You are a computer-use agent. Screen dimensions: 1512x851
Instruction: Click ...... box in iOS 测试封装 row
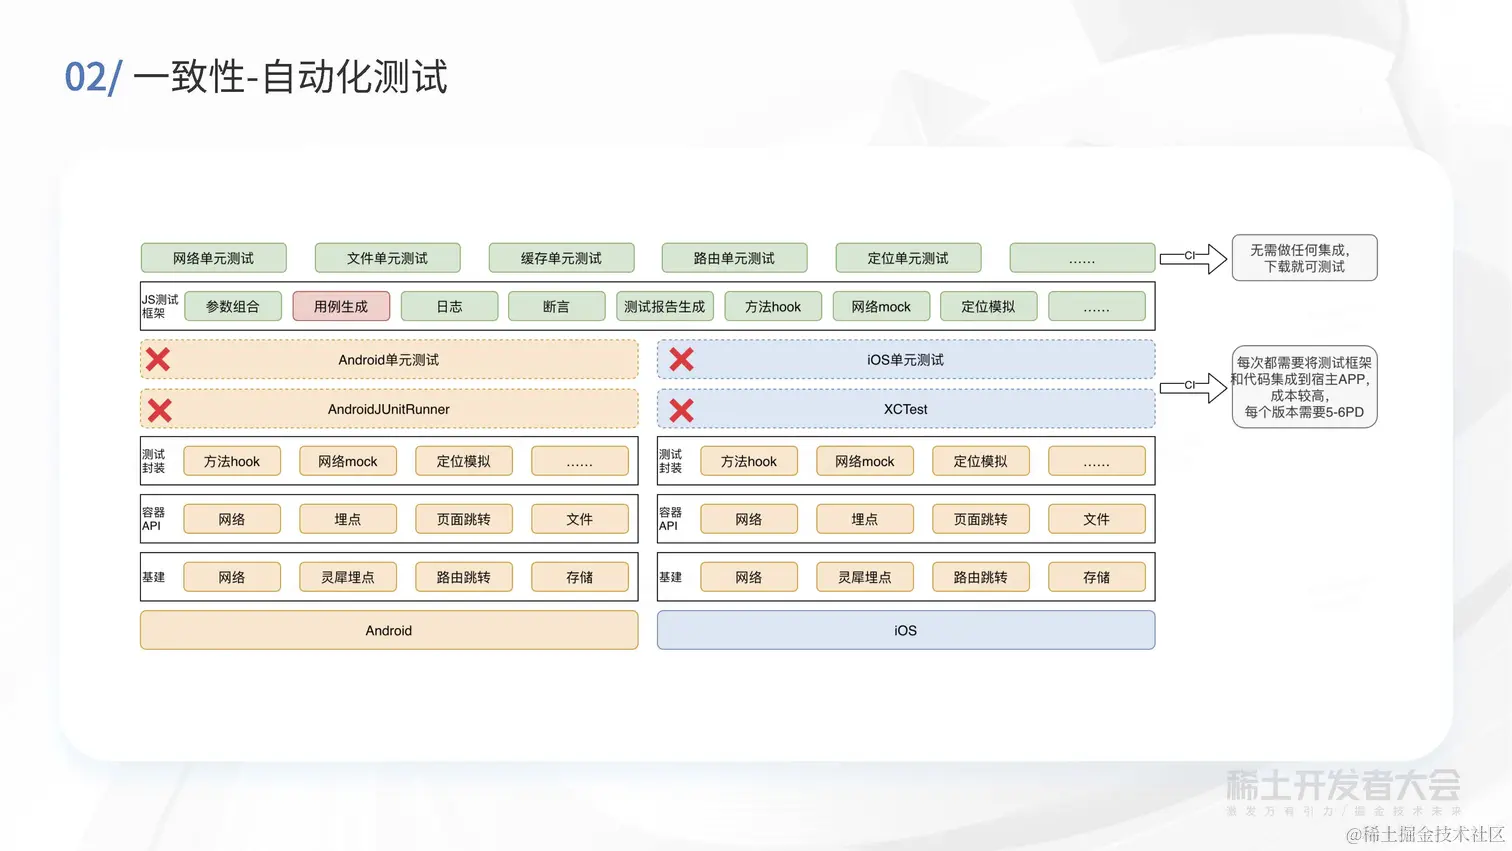(x=1097, y=461)
